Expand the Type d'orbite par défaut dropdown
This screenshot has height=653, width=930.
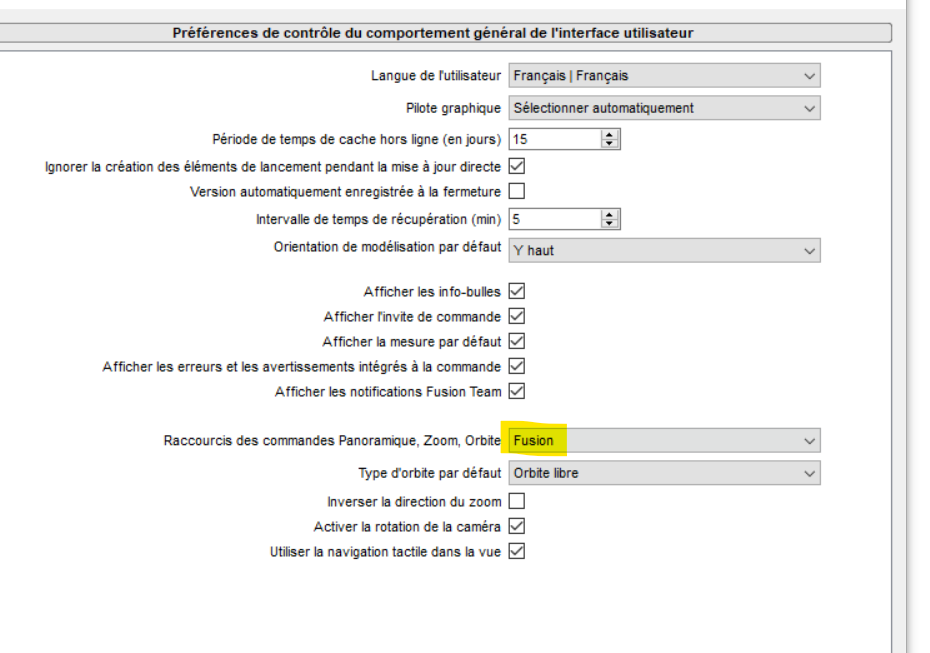[x=664, y=473]
